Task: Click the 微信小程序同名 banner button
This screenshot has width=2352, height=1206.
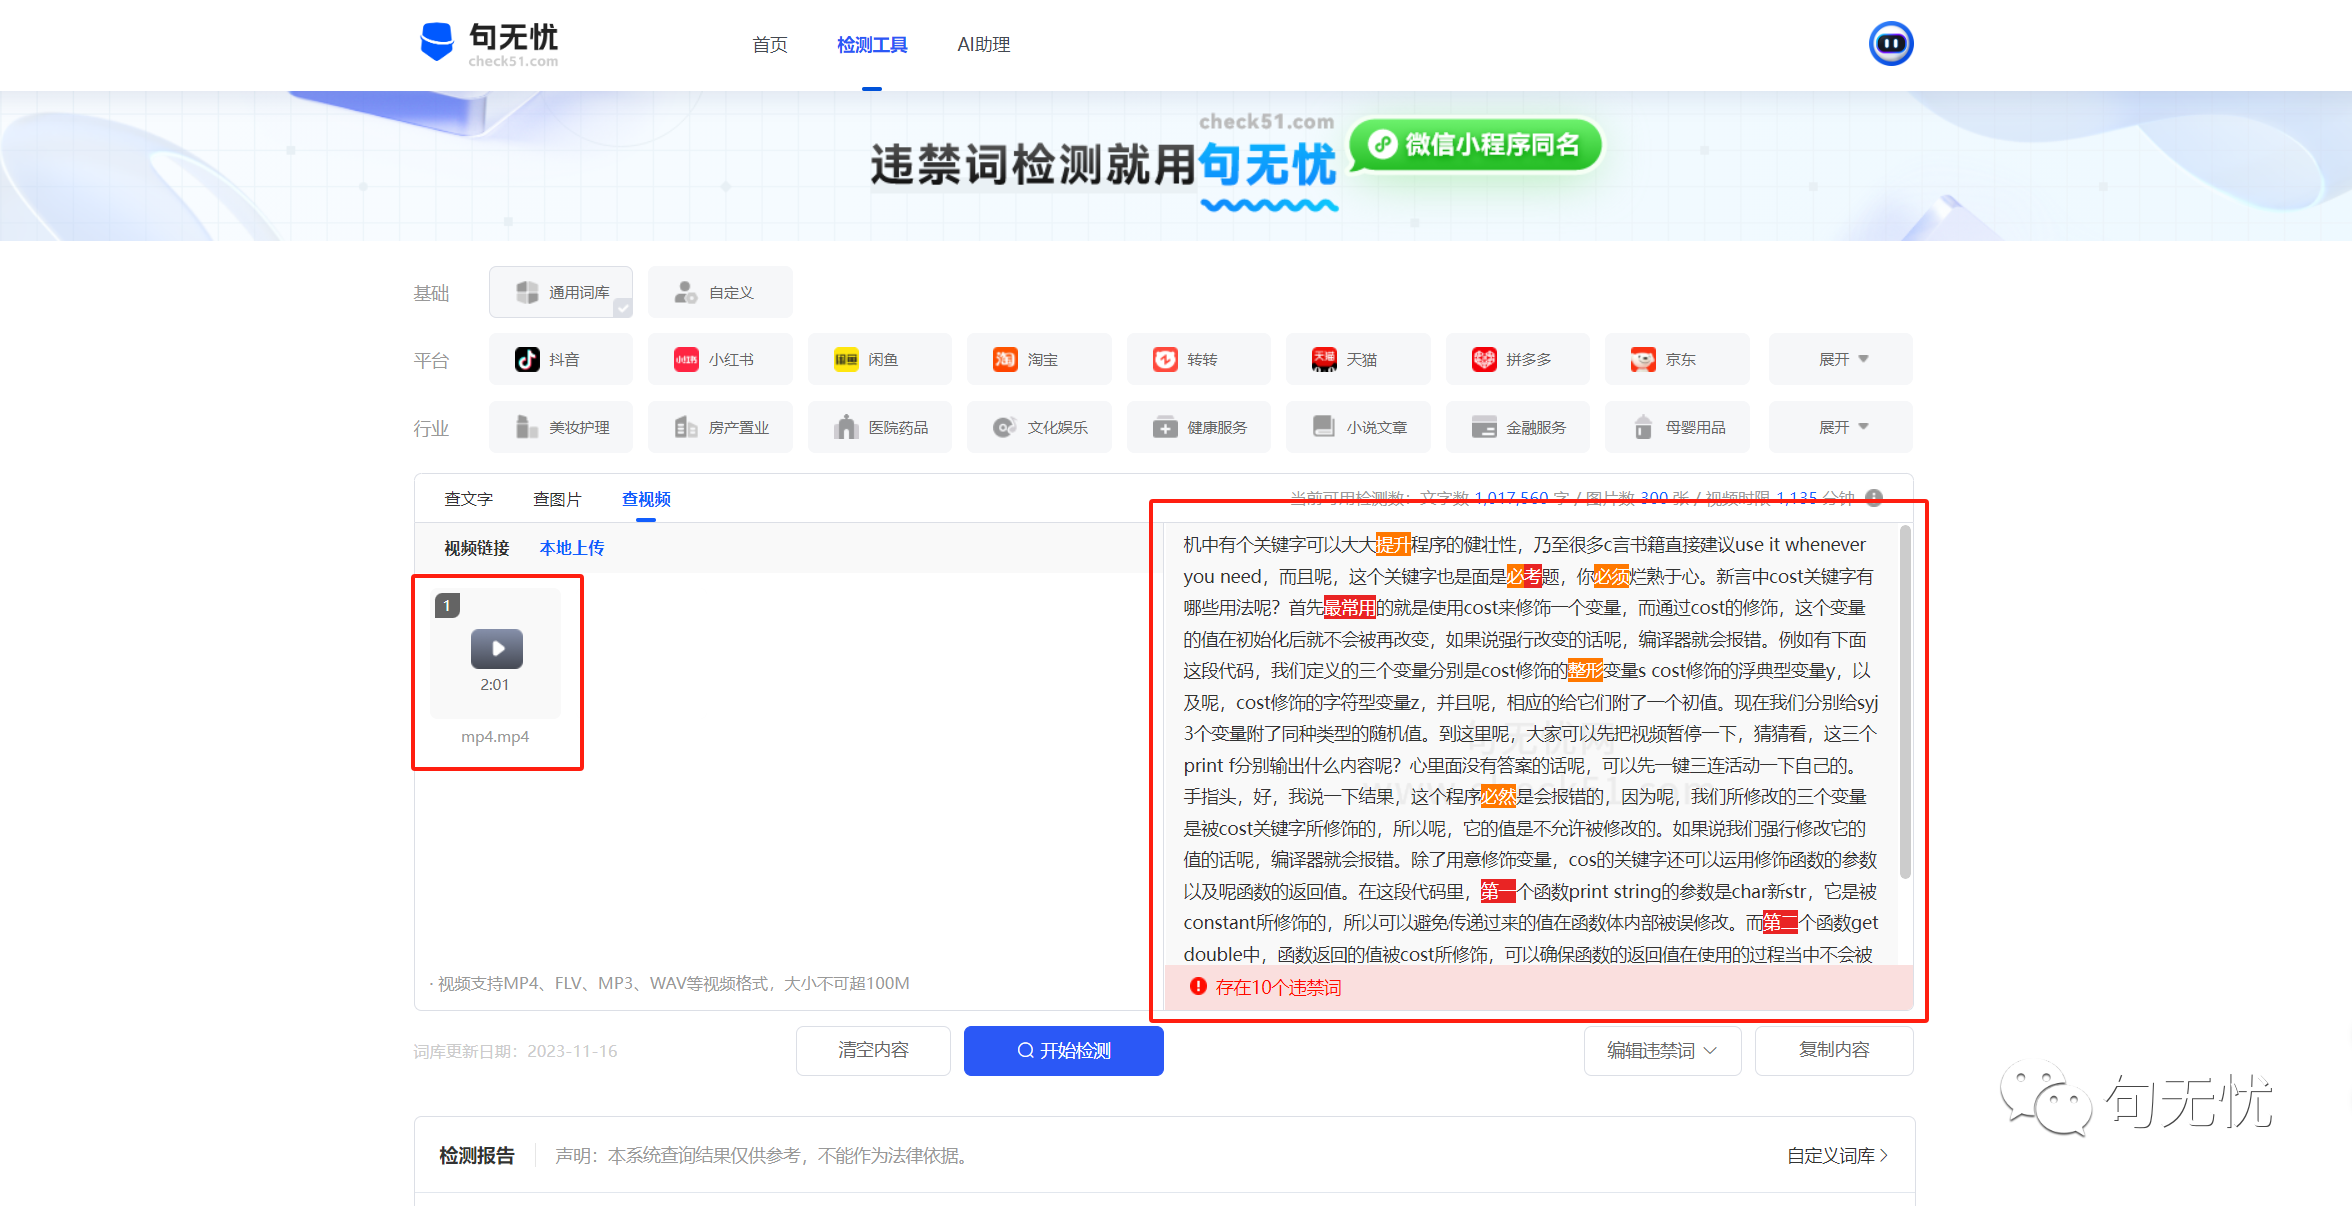Action: coord(1476,144)
